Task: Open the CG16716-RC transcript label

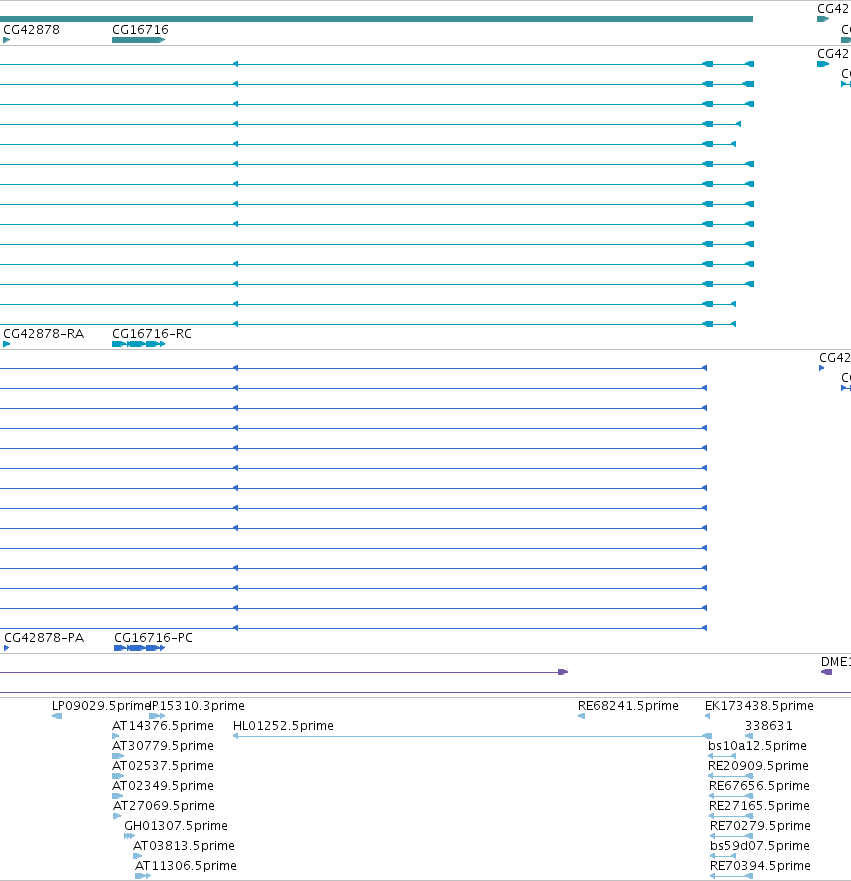Action: (152, 334)
